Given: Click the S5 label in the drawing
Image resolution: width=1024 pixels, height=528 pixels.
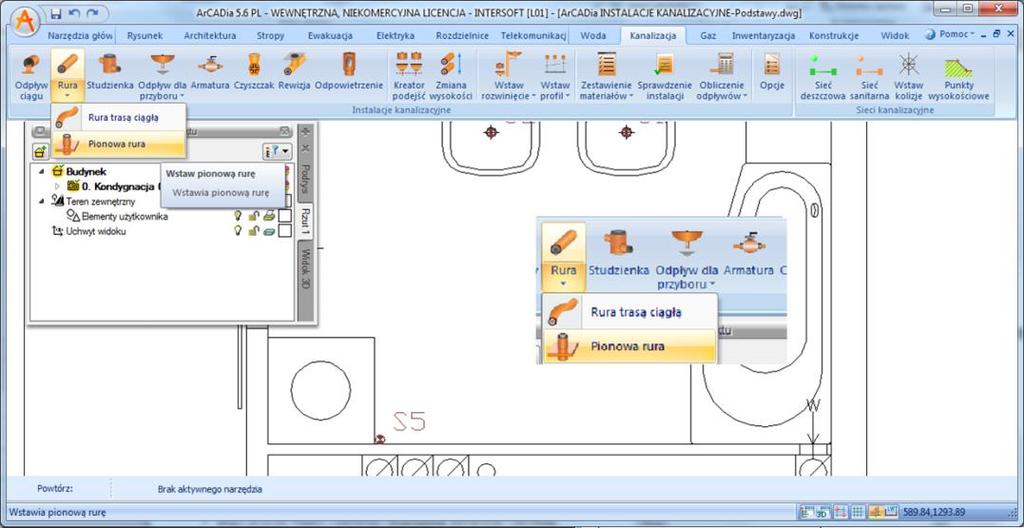Looking at the screenshot, I should [410, 422].
